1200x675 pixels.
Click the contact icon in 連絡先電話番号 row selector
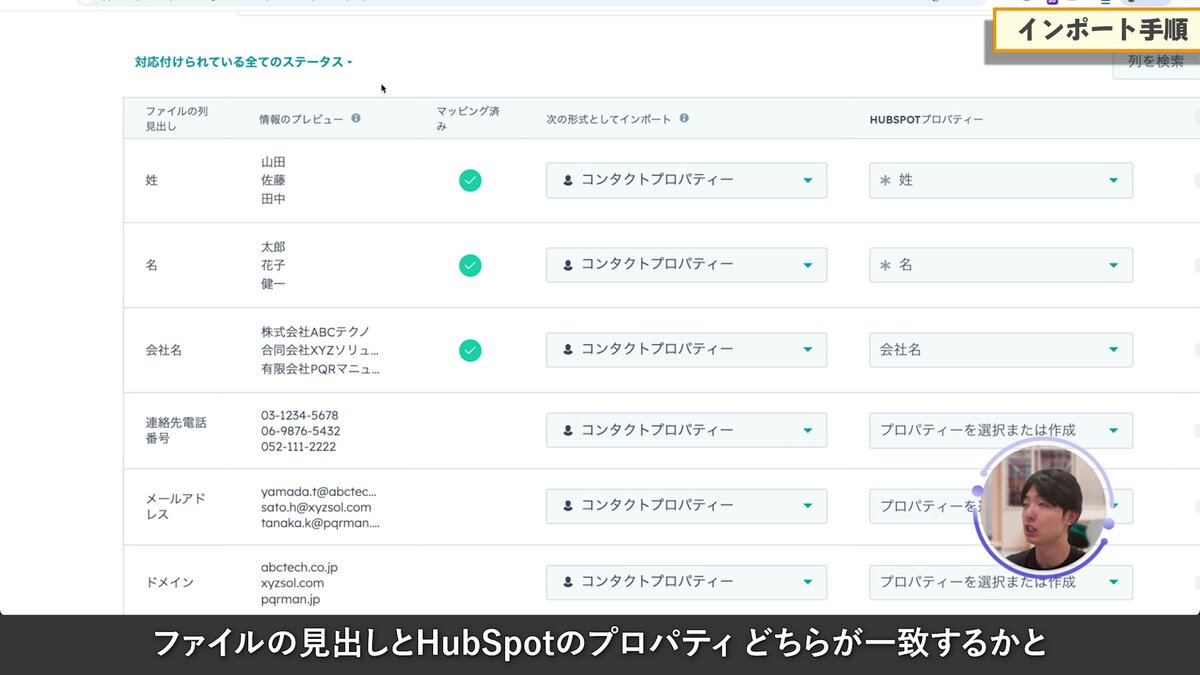566,430
